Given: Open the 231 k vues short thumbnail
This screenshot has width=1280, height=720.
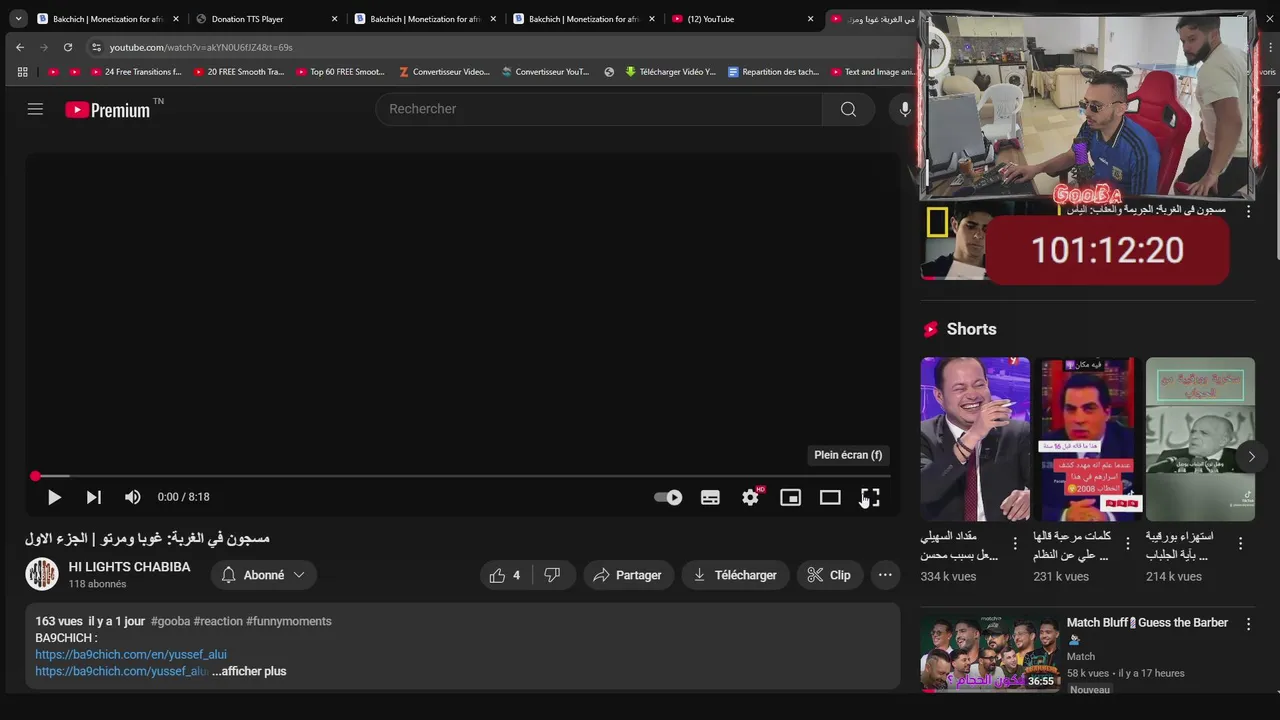Looking at the screenshot, I should pos(1088,439).
